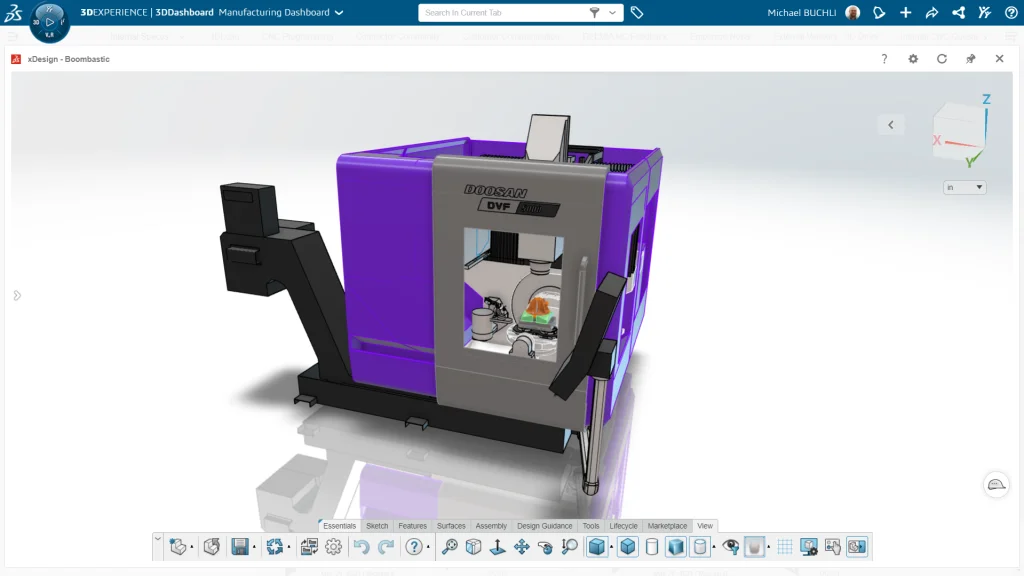Viewport: 1024px width, 576px height.
Task: Open the Assembly tab
Action: tap(491, 526)
